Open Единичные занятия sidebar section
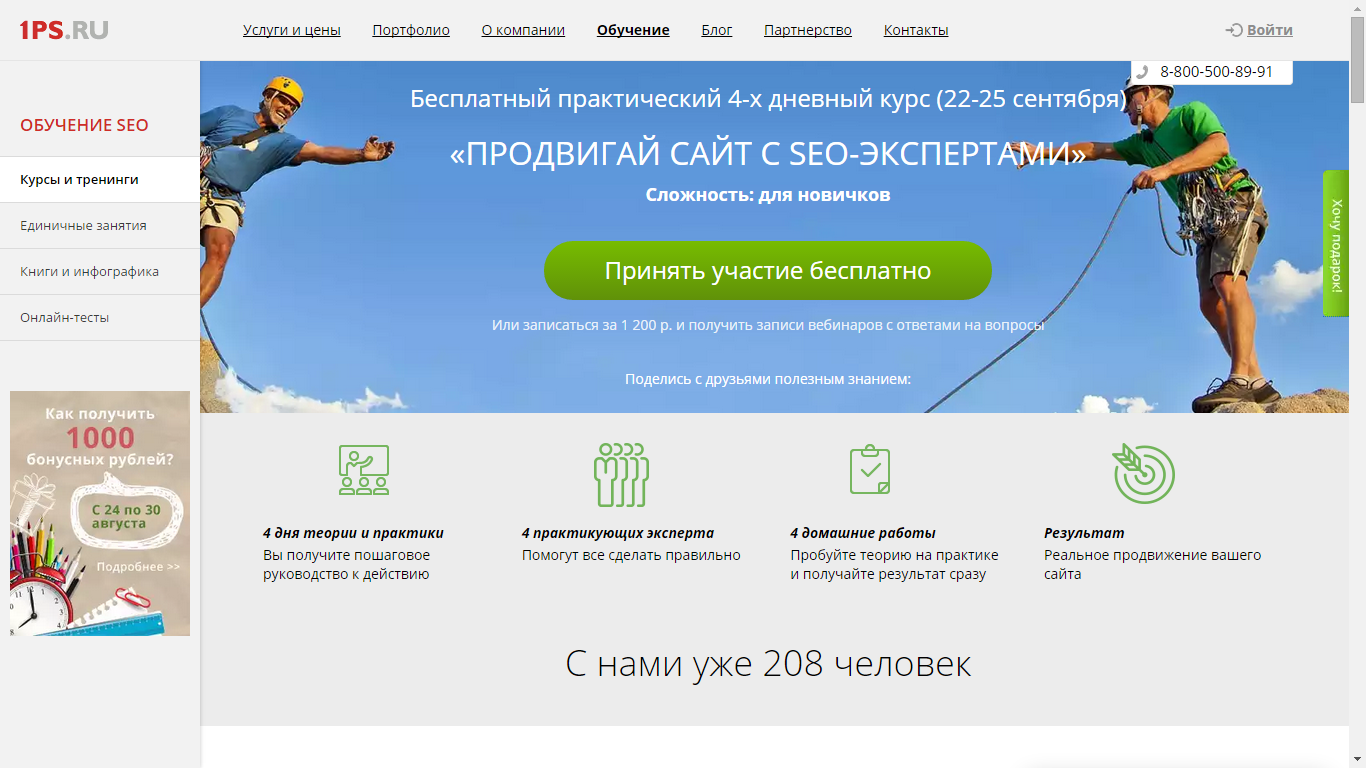The width and height of the screenshot is (1366, 768). (100, 226)
